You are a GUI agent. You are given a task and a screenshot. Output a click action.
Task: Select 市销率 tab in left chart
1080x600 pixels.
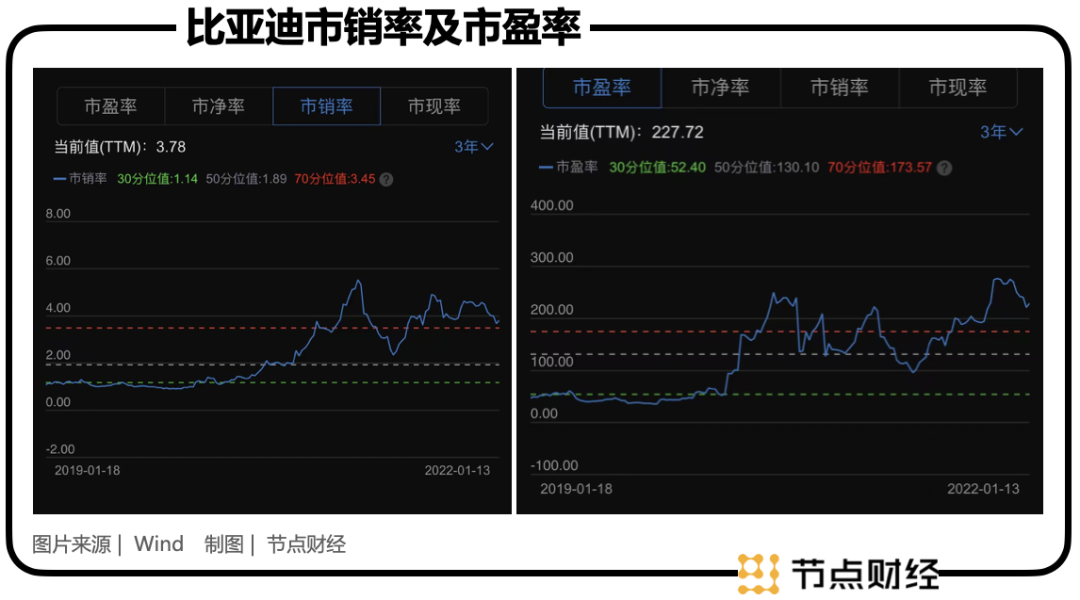pyautogui.click(x=326, y=106)
